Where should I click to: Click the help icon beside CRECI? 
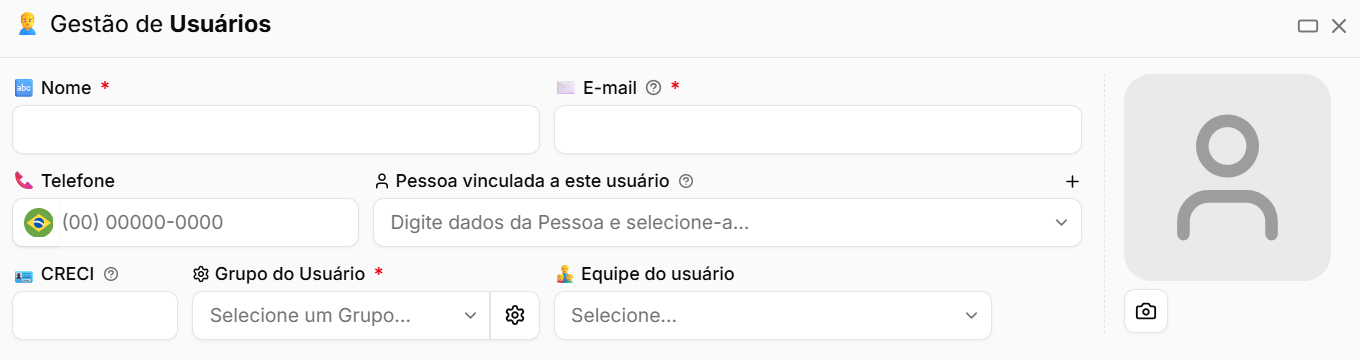[x=111, y=274]
